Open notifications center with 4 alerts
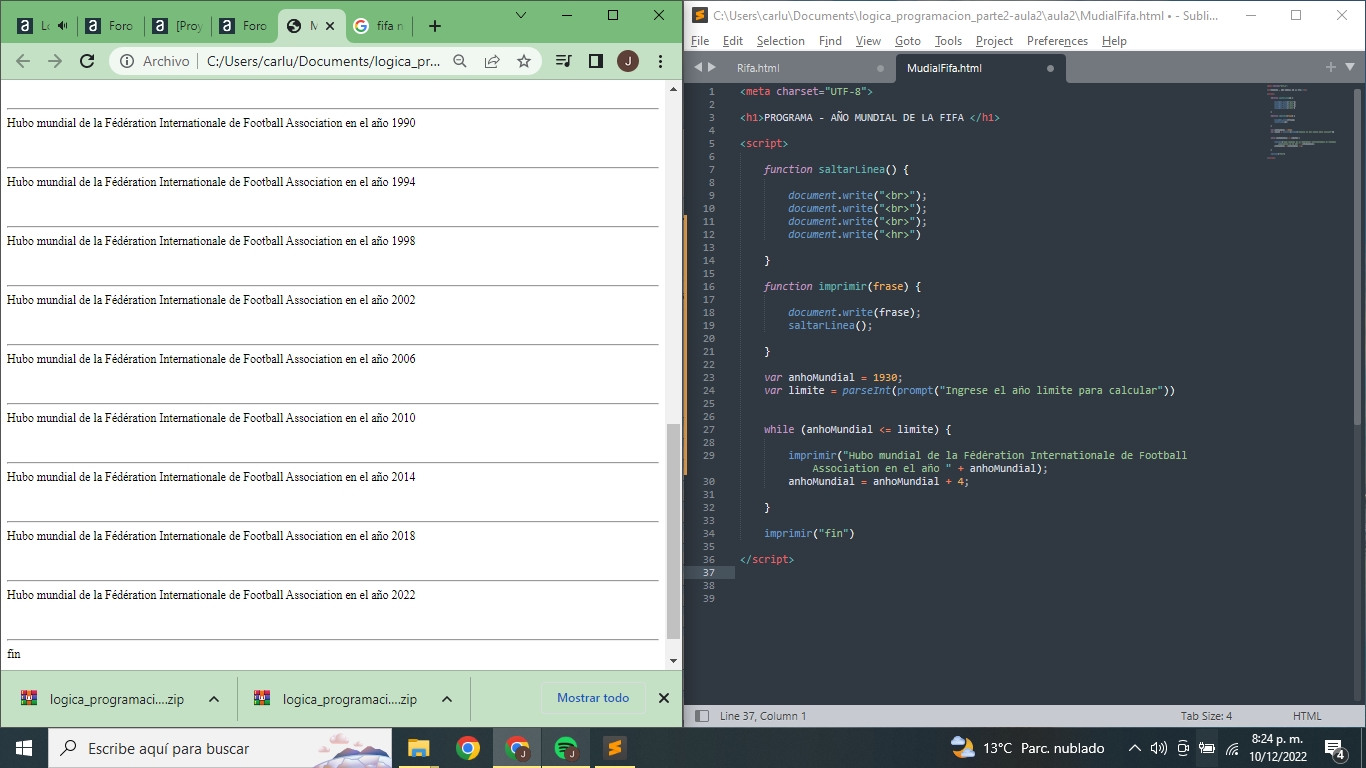 point(1335,748)
